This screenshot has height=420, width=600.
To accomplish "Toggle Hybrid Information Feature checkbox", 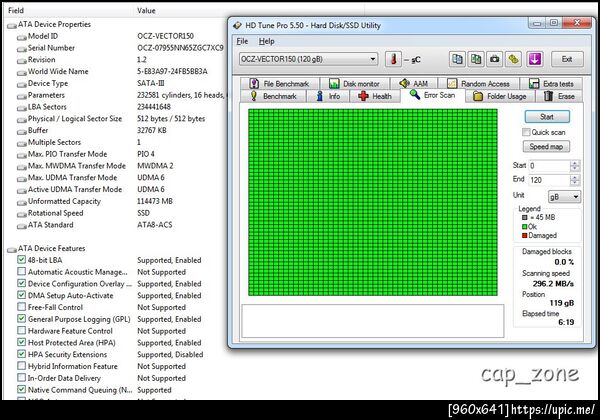I will click(21, 366).
